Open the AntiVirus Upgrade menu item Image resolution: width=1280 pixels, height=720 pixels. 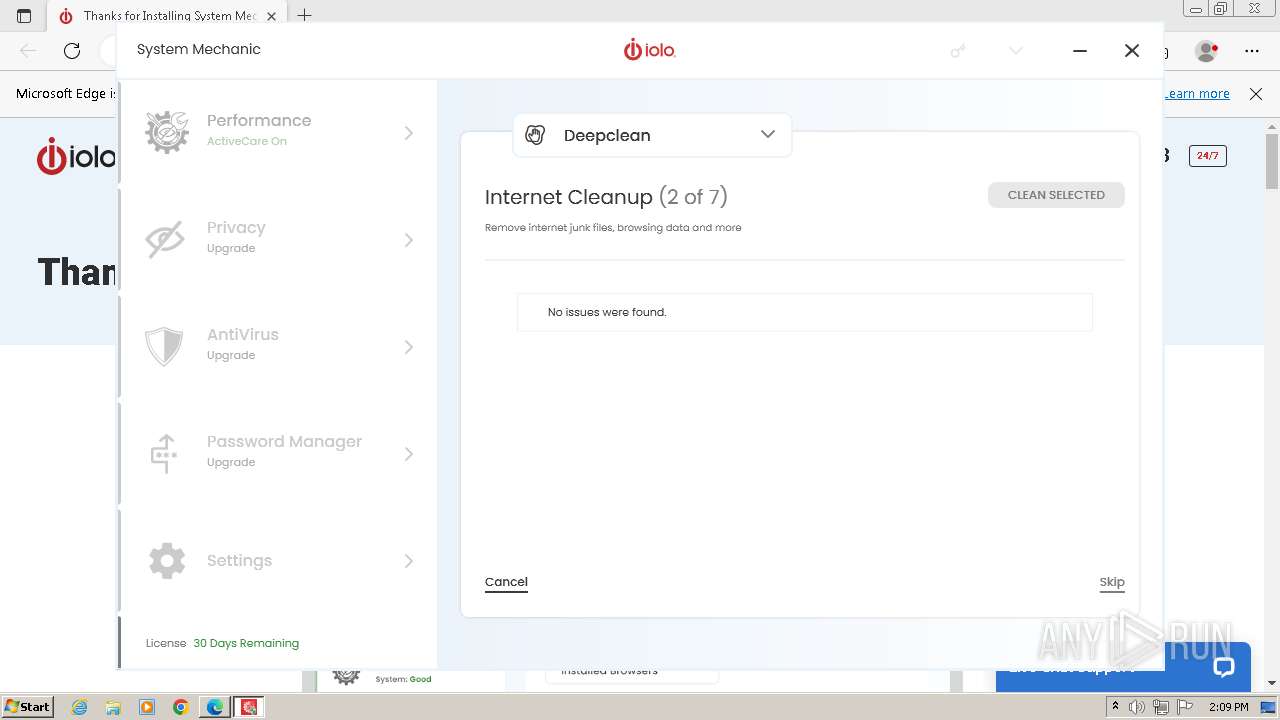pos(278,346)
